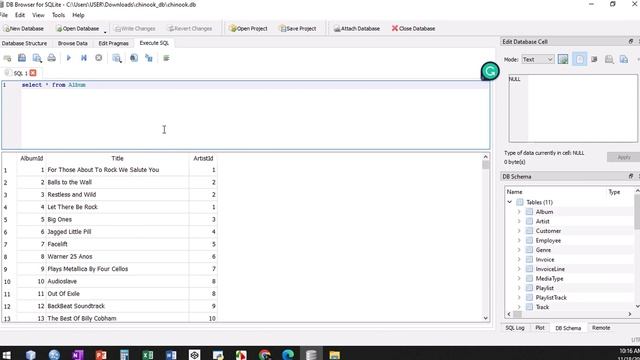
Task: Open the dropdown arrow beside Open Database
Action: point(105,31)
